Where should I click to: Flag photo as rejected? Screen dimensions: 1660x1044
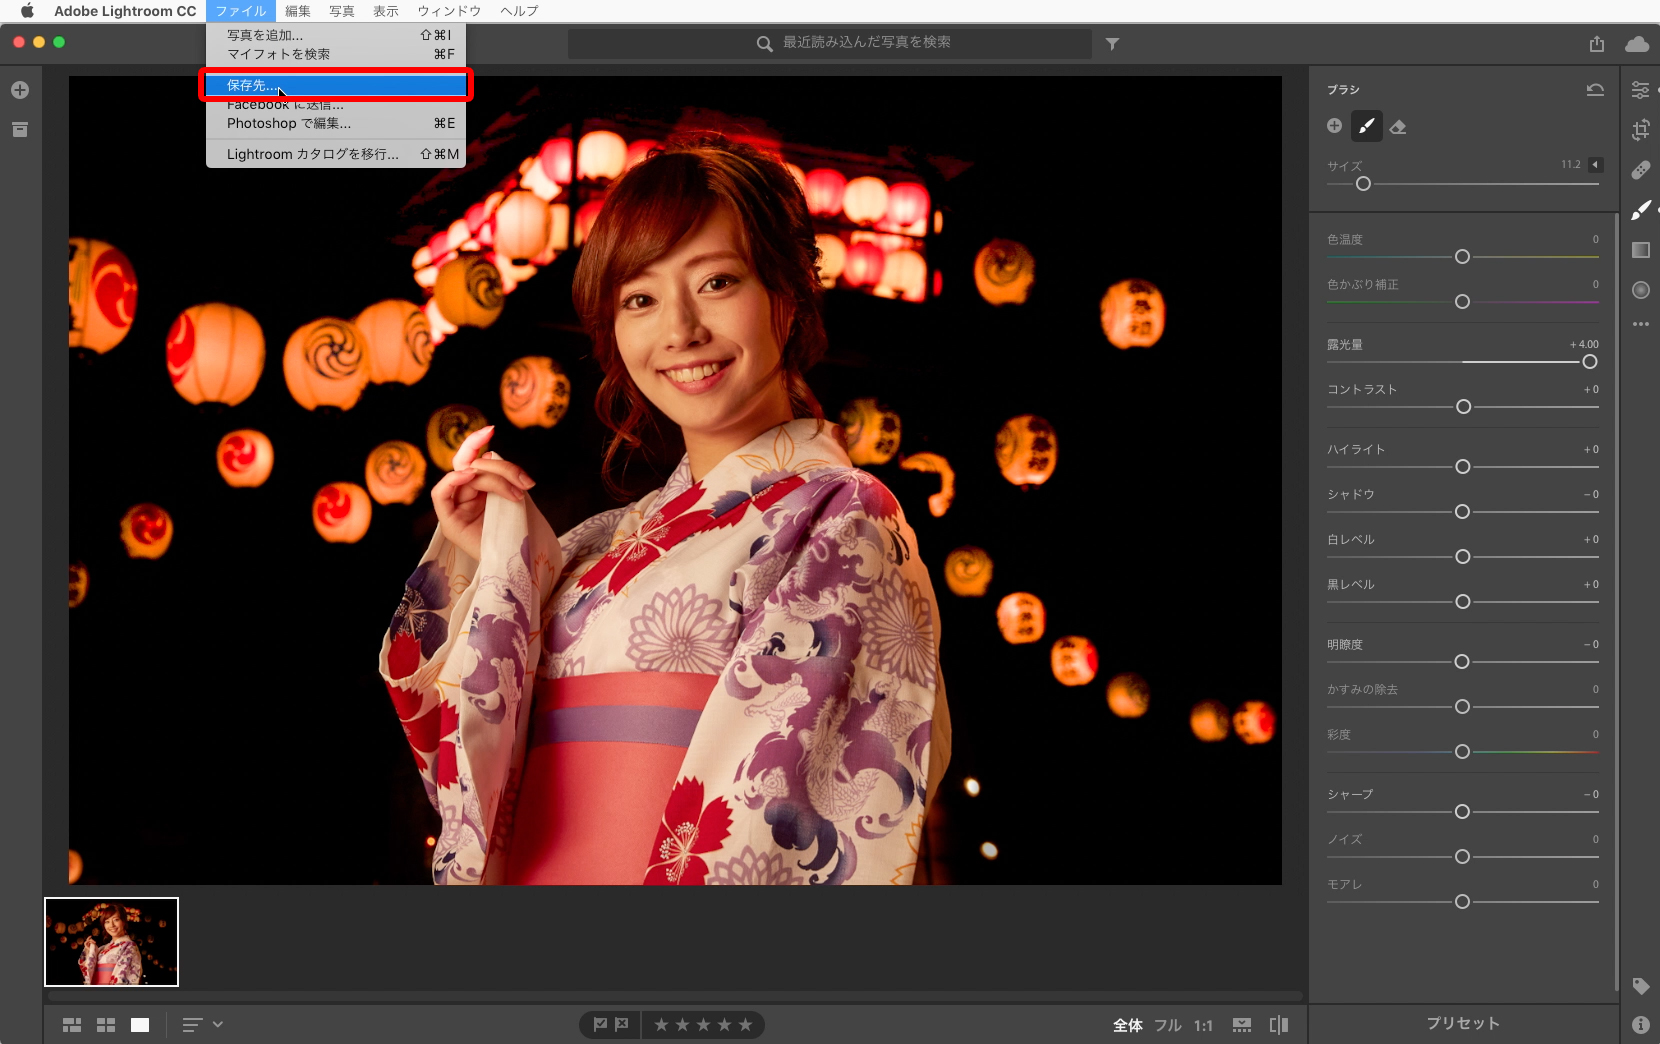pos(622,1025)
